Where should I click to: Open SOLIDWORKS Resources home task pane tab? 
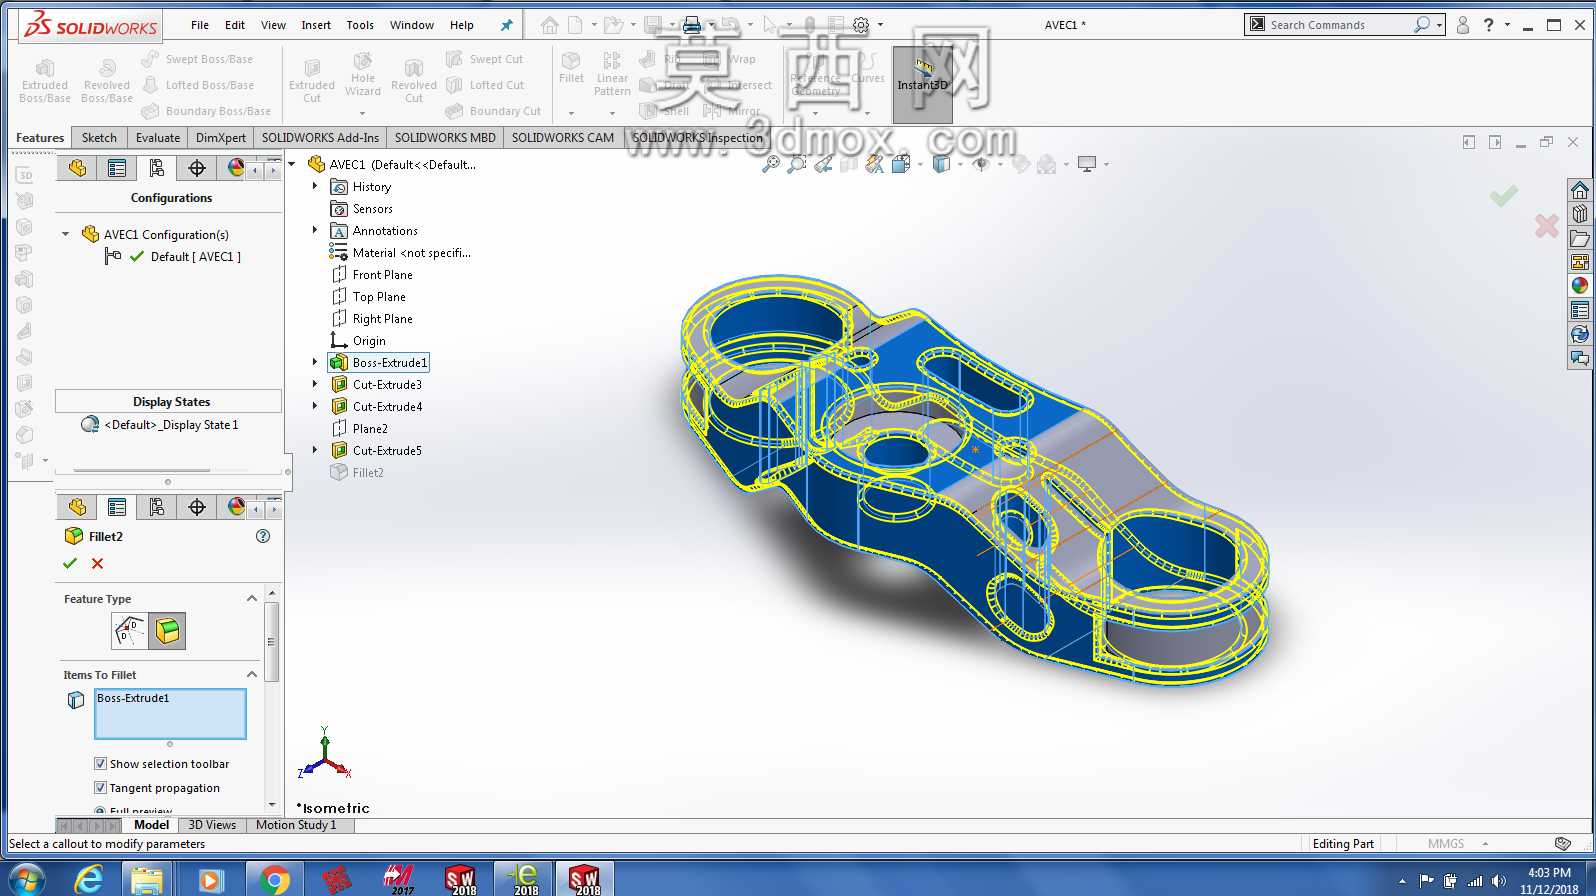(1580, 190)
